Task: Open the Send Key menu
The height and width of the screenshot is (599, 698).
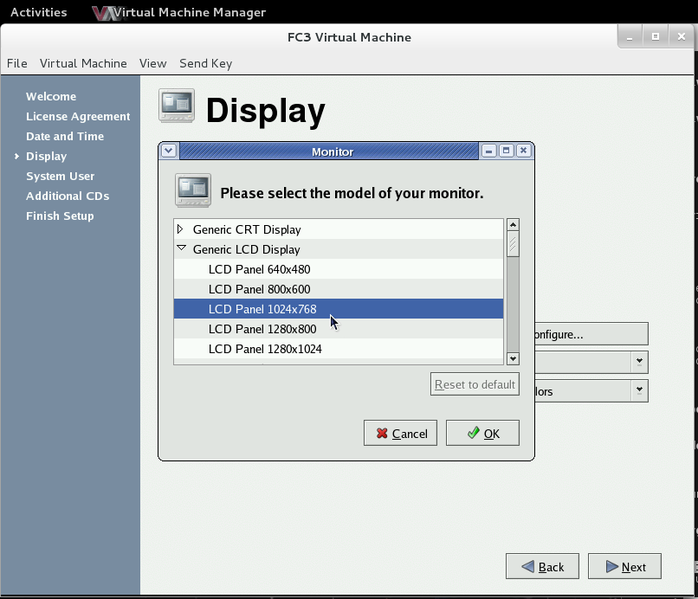Action: pos(206,64)
